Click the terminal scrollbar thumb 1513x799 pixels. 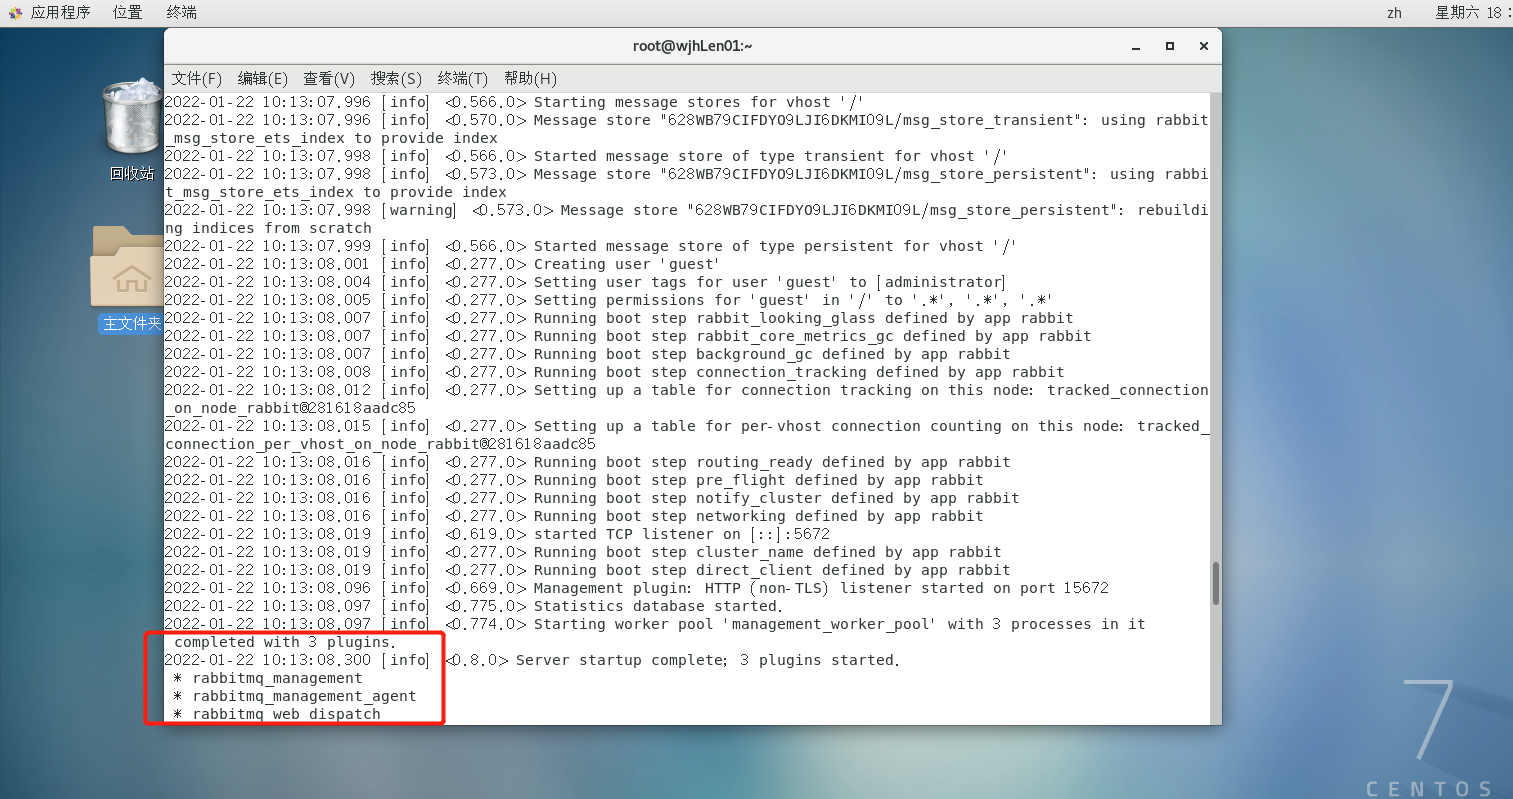click(x=1216, y=583)
